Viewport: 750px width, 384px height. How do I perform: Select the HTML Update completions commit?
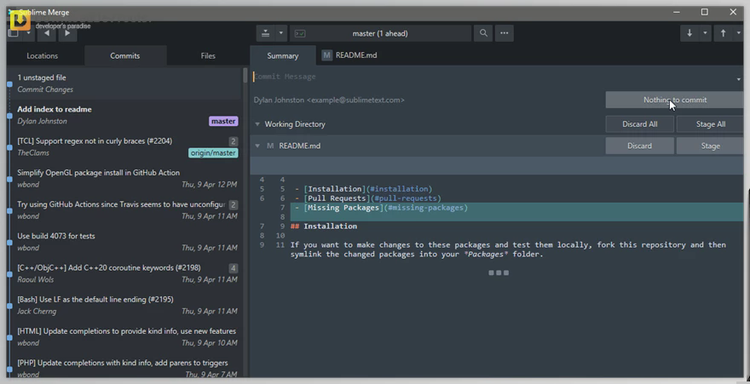point(124,337)
